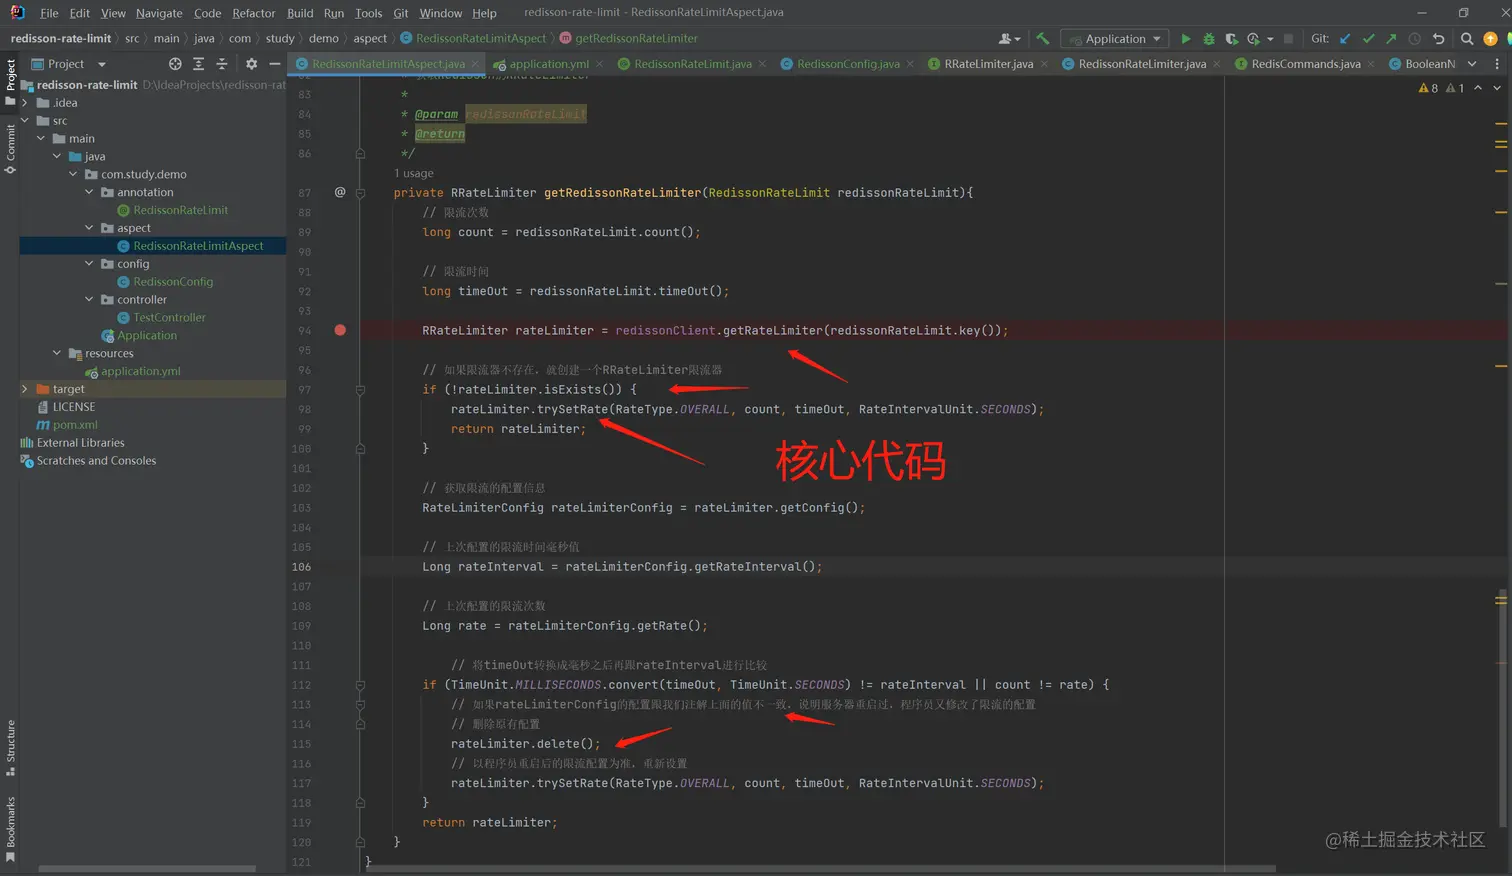Open the Application run configuration dropdown
Screen dimensions: 1512x876
pyautogui.click(x=1116, y=39)
